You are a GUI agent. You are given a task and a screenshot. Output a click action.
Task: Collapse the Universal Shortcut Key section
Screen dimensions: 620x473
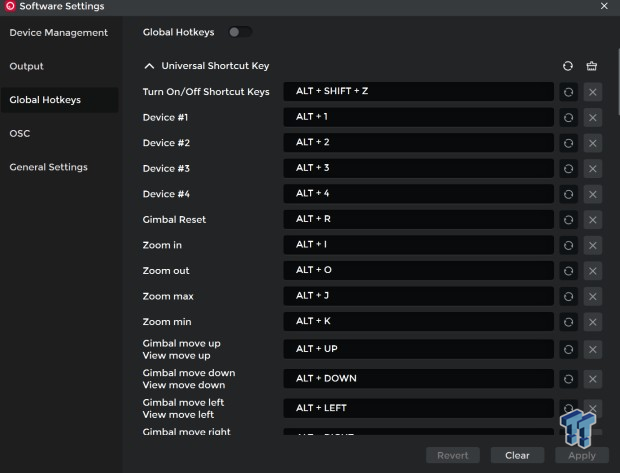[150, 66]
